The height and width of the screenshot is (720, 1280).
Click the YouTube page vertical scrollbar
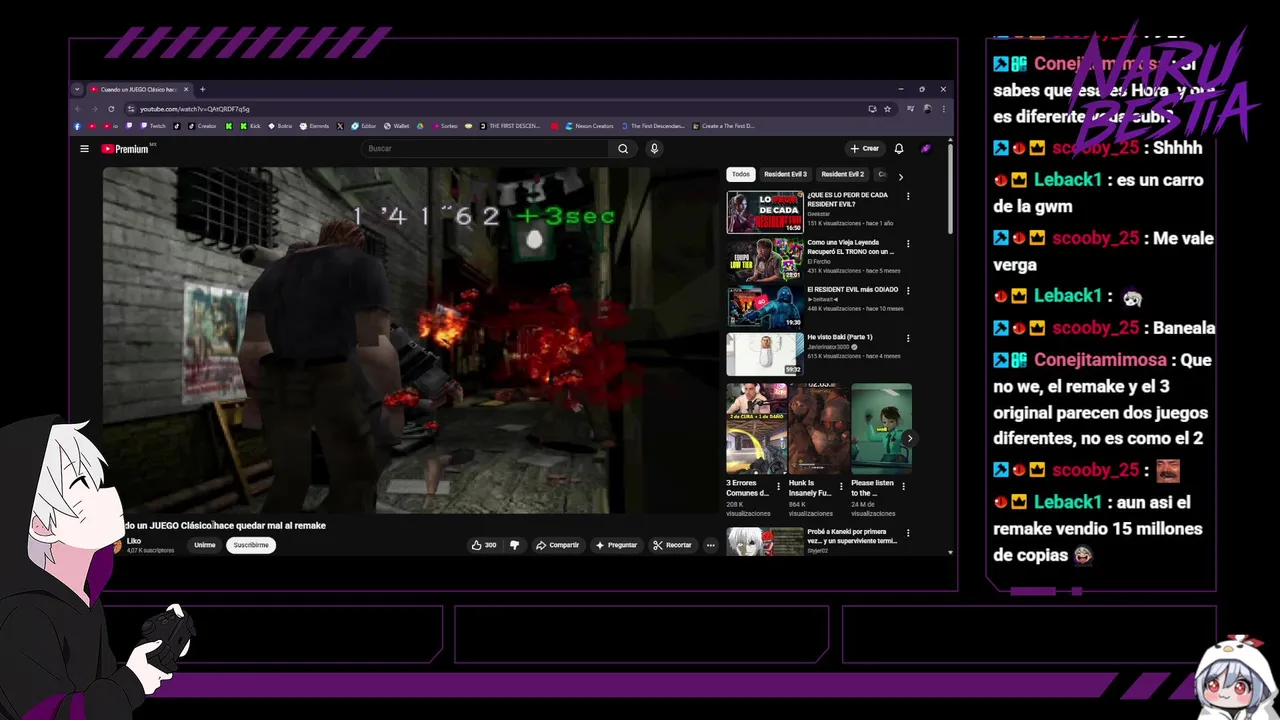950,190
